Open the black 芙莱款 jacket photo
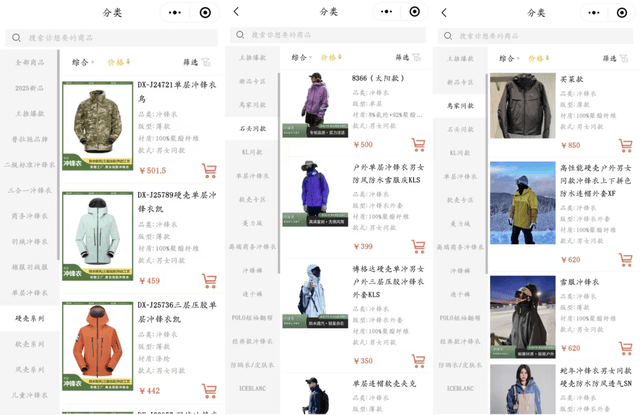This screenshot has height=415, width=640. coord(523,106)
